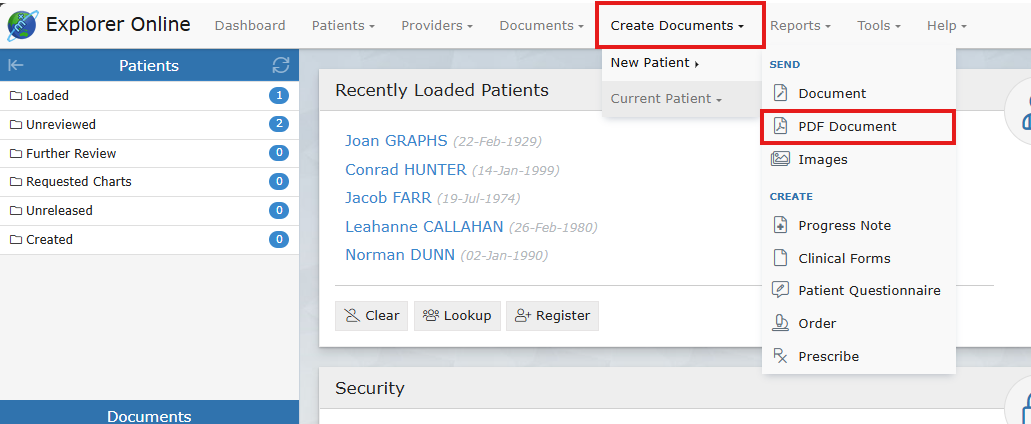Start a Patient Questionnaire
Screen dimensions: 1031x424
(868, 291)
